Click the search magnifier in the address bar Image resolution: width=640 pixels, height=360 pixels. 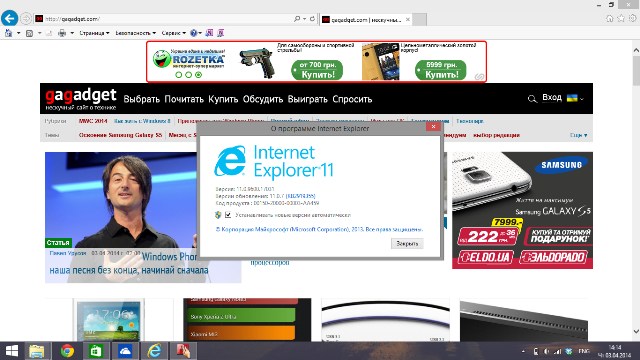[297, 19]
